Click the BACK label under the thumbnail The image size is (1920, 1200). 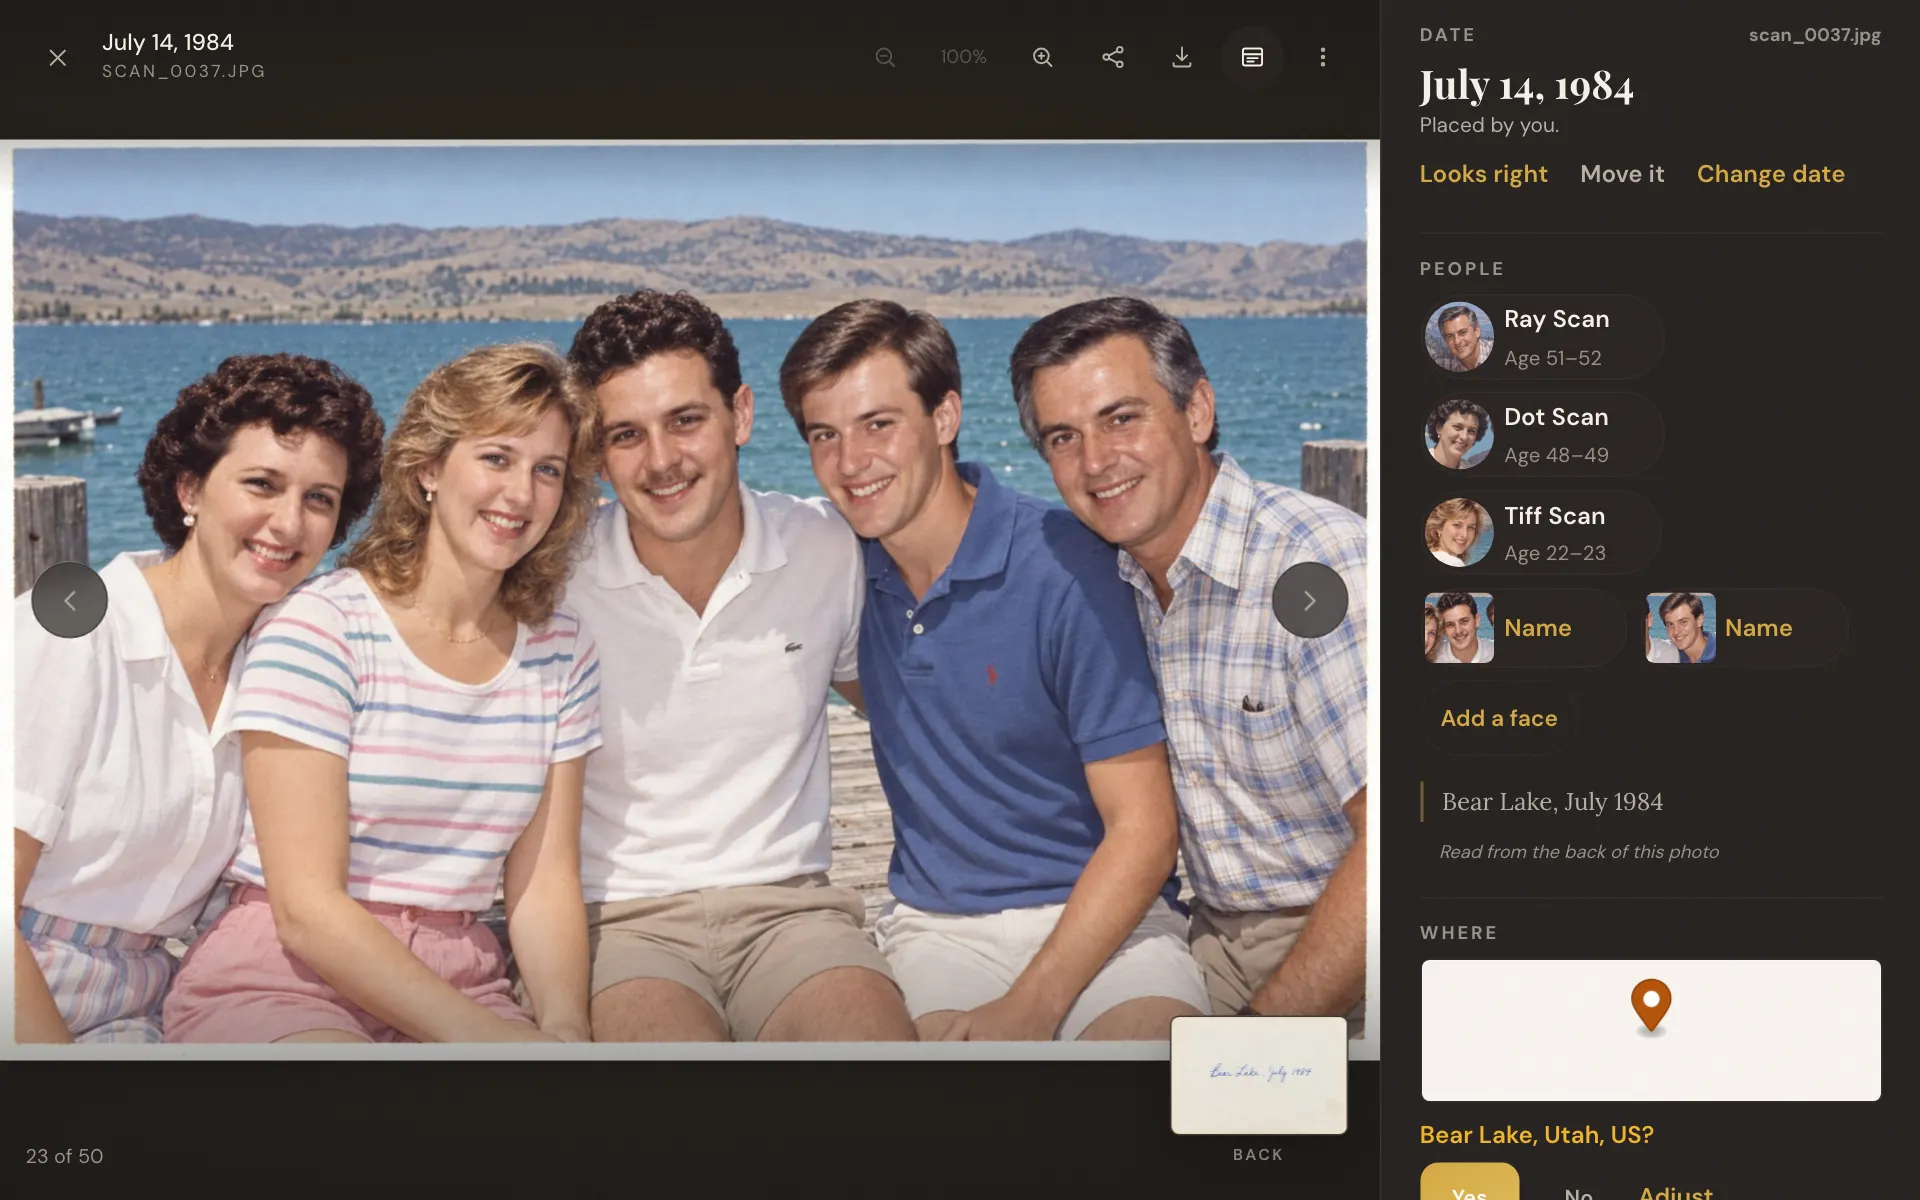[x=1257, y=1154]
